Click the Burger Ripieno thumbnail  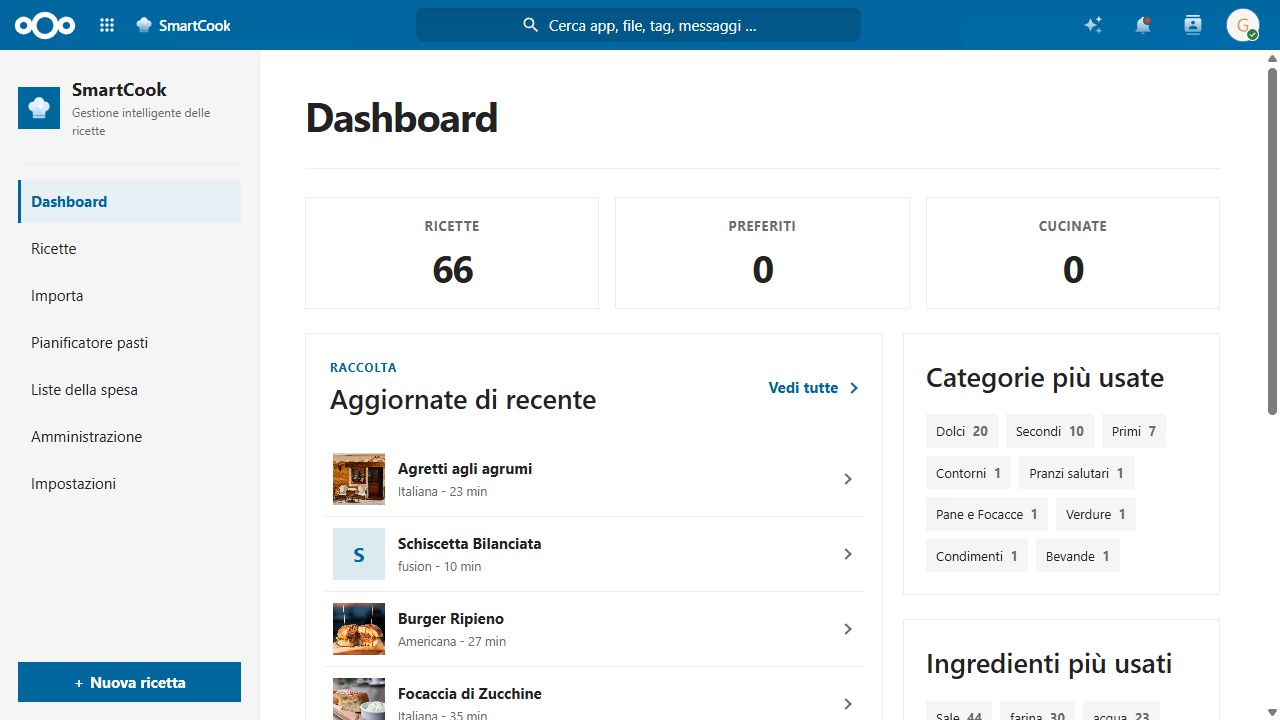359,629
